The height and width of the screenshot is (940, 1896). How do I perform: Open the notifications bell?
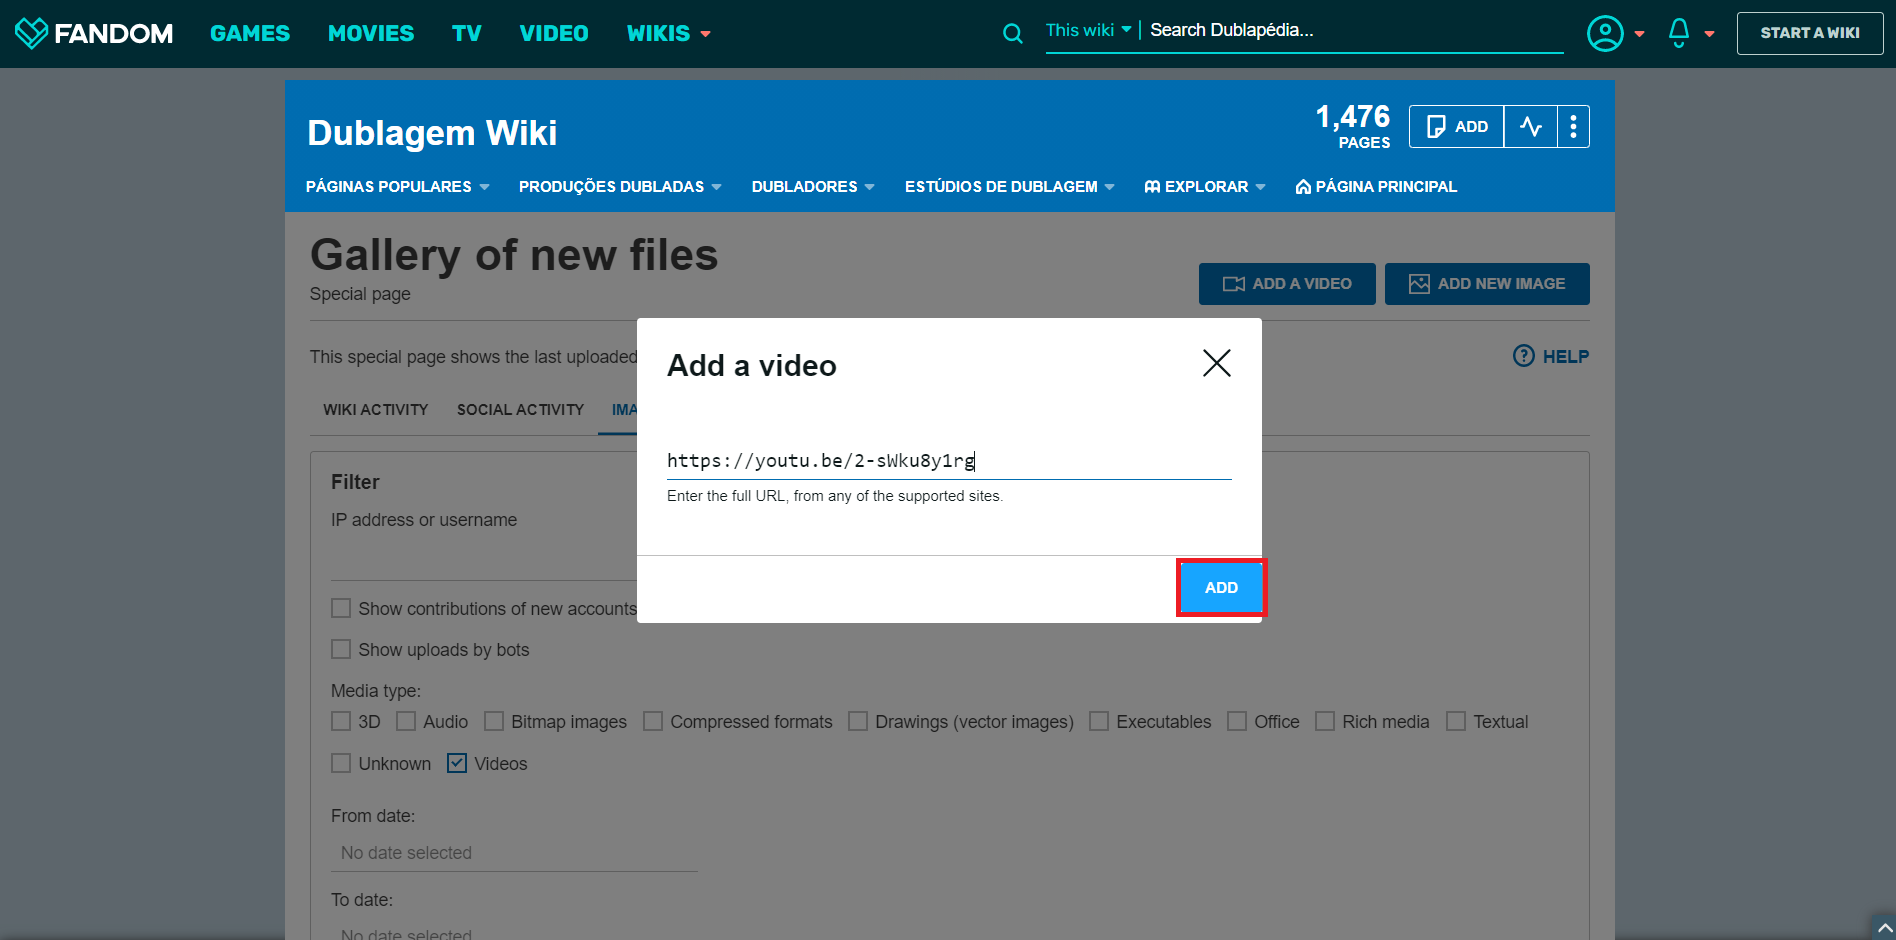click(x=1679, y=33)
